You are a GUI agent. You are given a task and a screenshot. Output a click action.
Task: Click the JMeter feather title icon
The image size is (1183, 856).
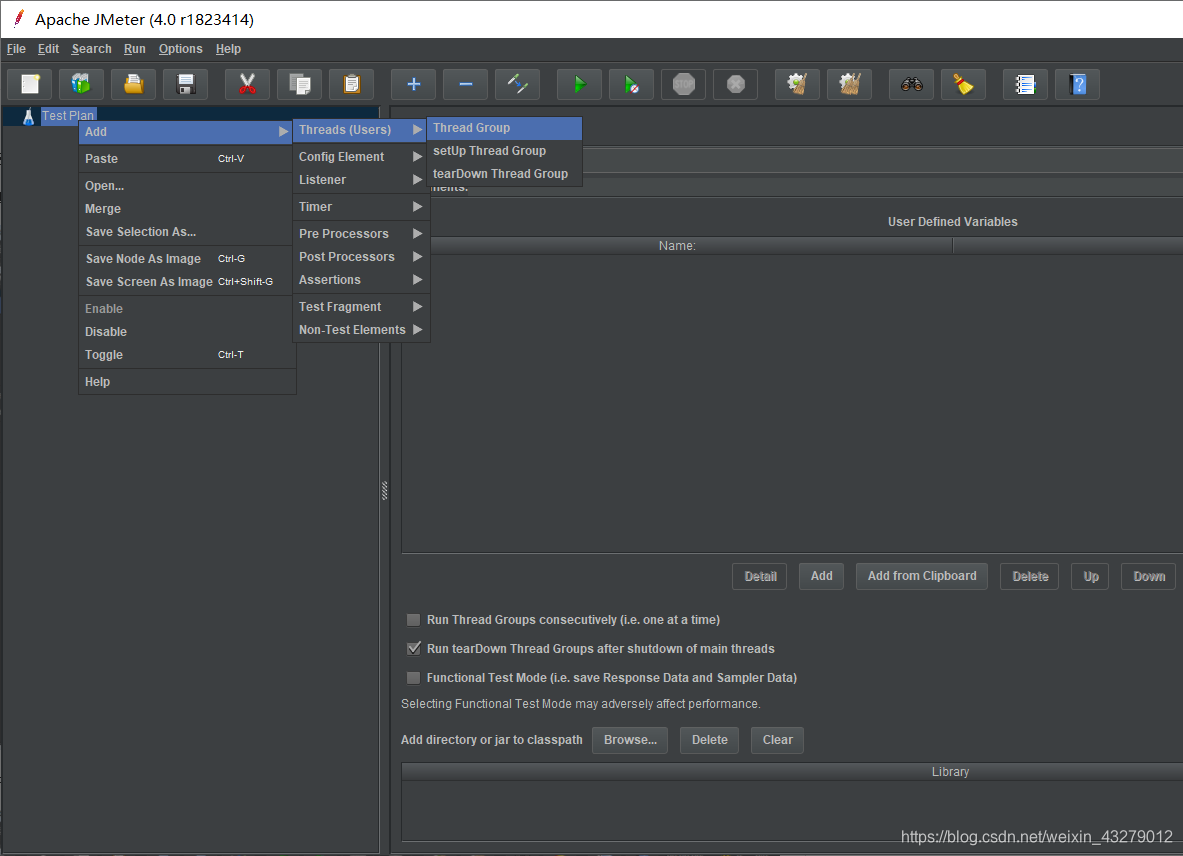click(x=19, y=18)
